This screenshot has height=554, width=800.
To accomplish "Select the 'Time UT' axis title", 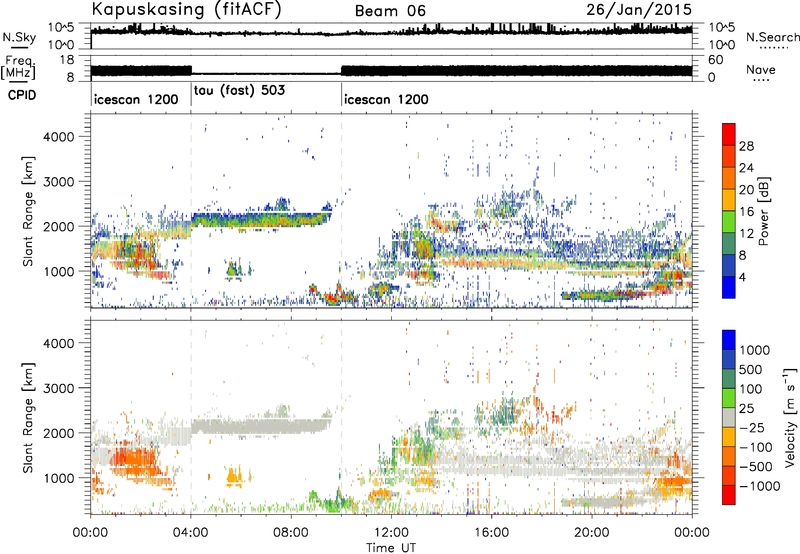I will click(391, 548).
